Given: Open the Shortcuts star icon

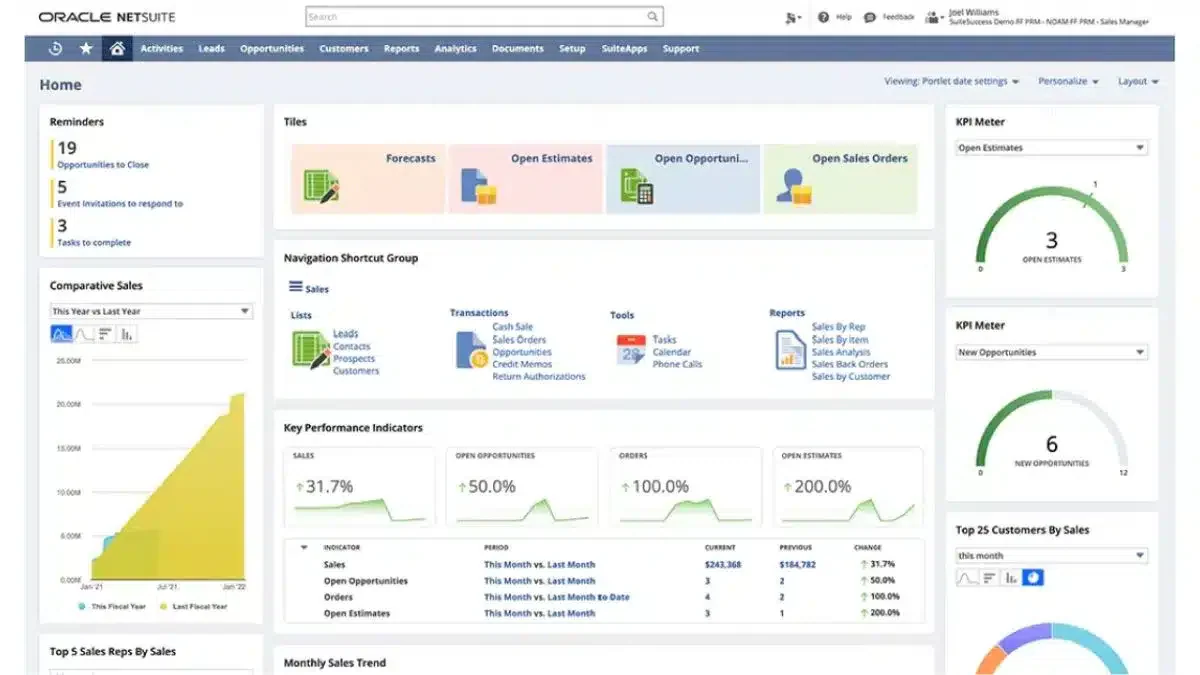Looking at the screenshot, I should [86, 48].
